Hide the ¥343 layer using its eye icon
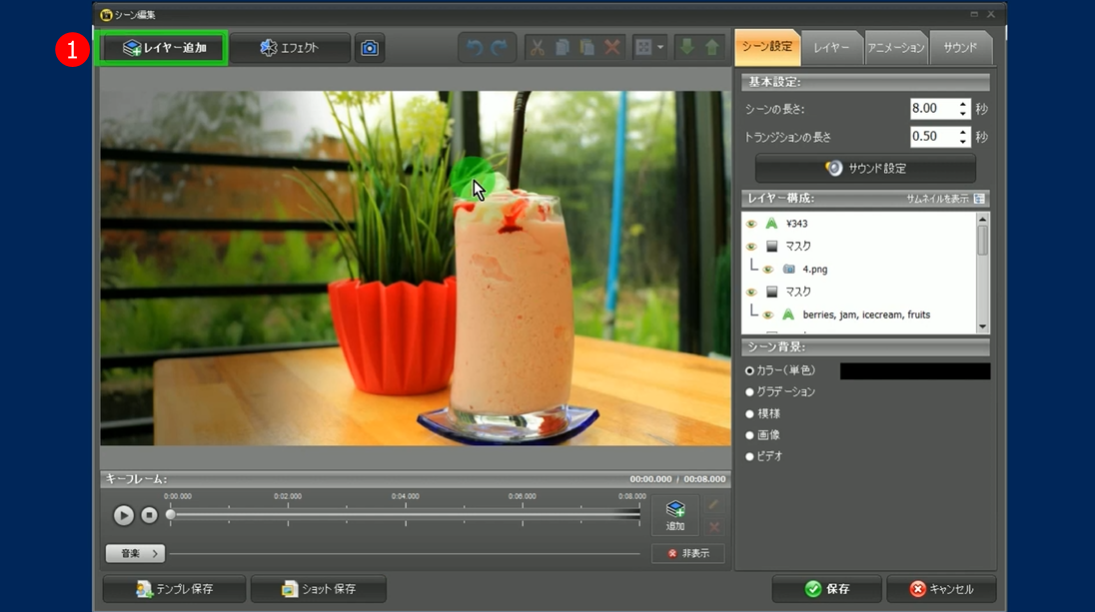Screen dimensions: 1095x612 [751, 224]
